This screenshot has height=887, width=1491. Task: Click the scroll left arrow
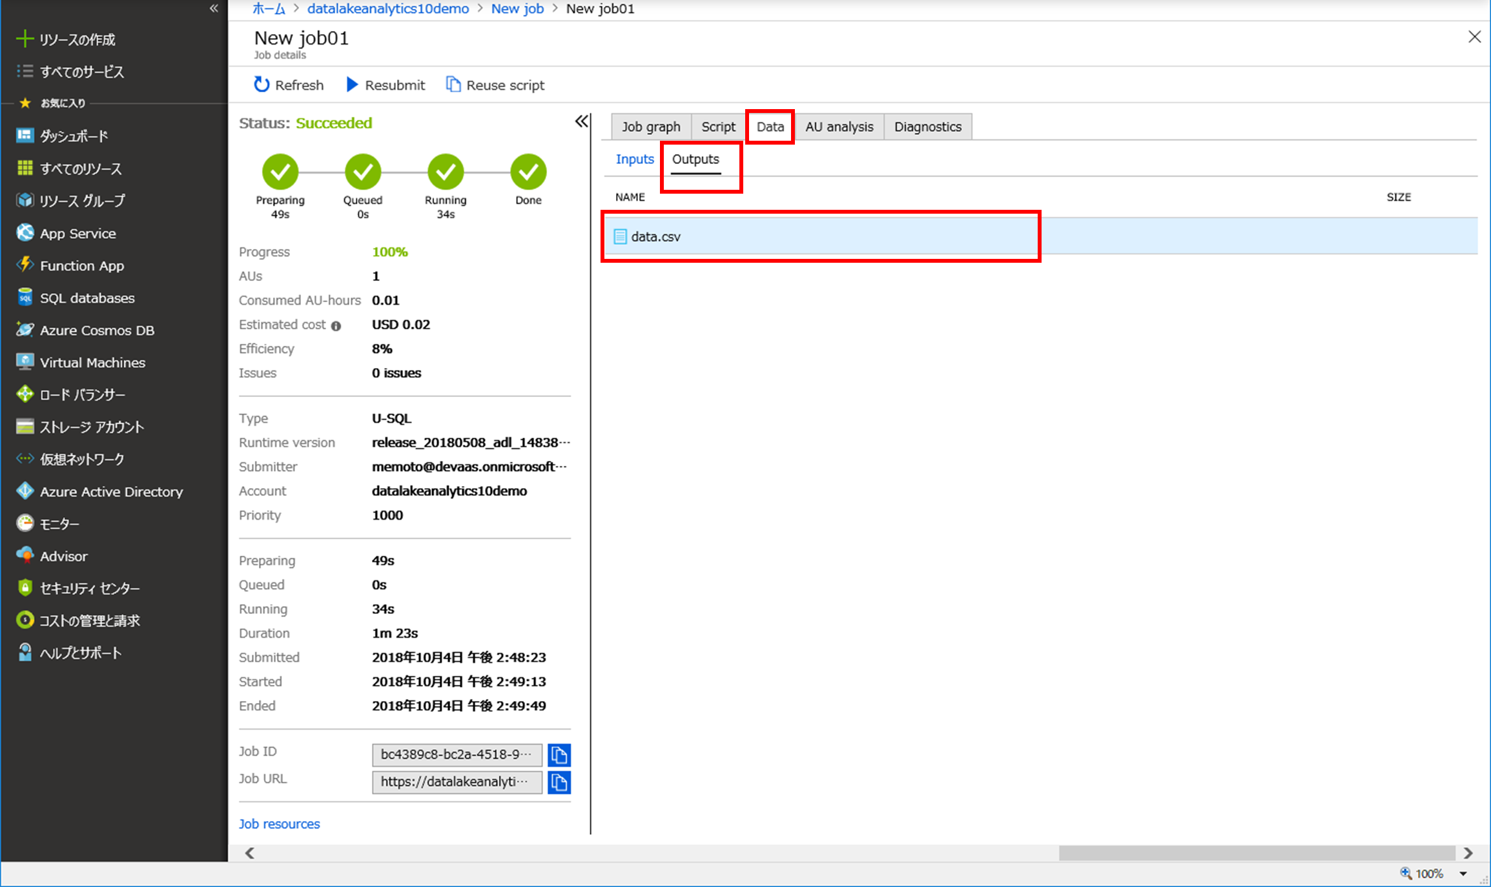click(x=250, y=853)
